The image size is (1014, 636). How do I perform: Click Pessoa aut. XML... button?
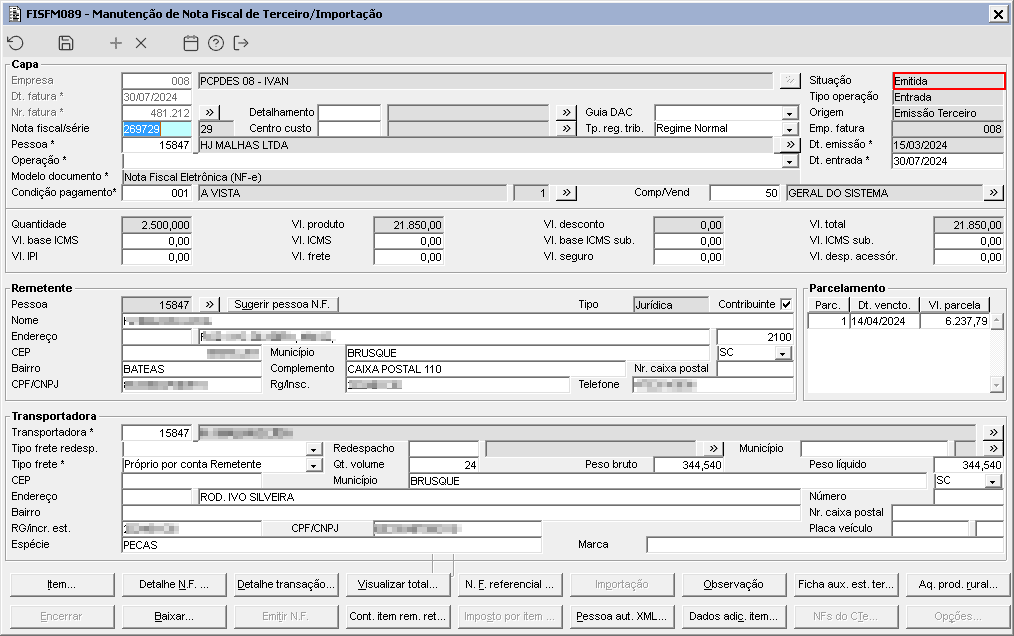(622, 617)
